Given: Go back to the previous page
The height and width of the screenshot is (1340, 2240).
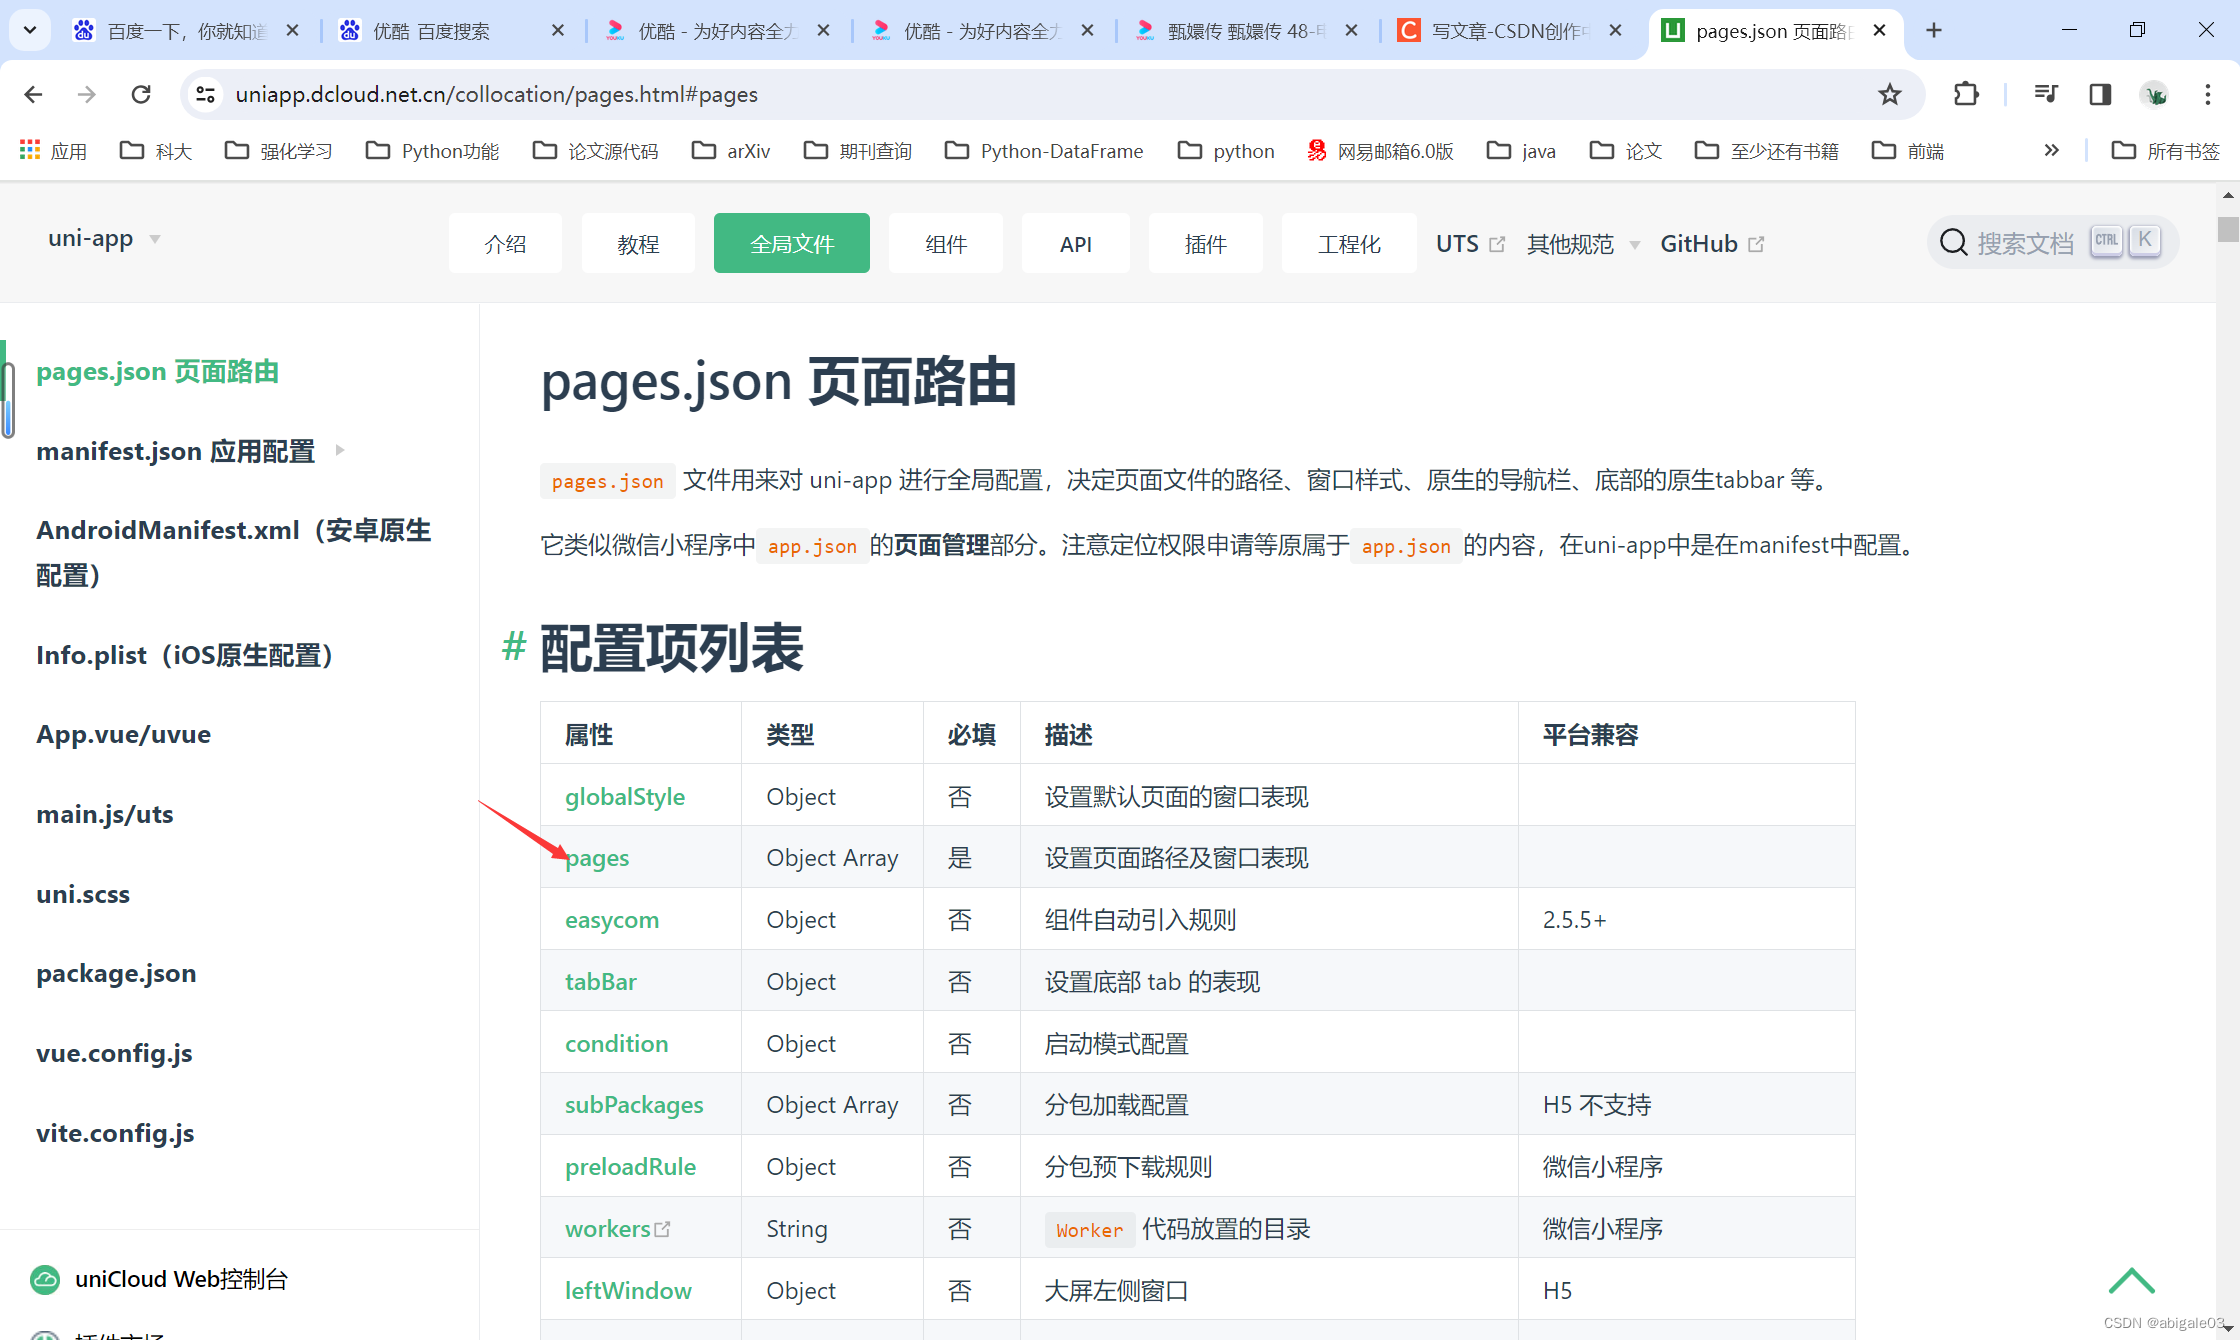Looking at the screenshot, I should pos(33,94).
